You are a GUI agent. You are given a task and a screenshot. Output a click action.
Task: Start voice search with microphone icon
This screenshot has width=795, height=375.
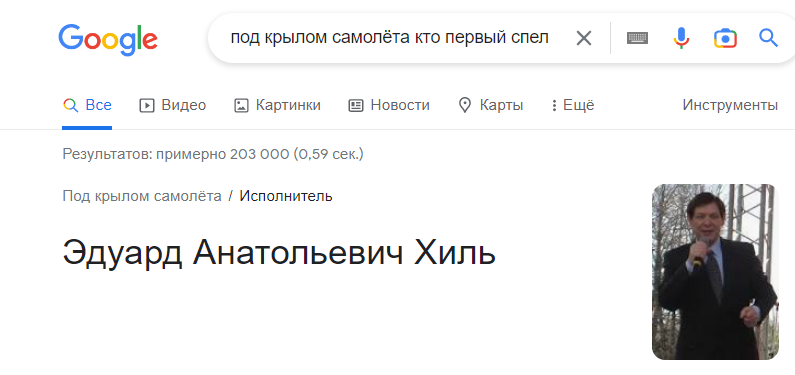point(681,38)
